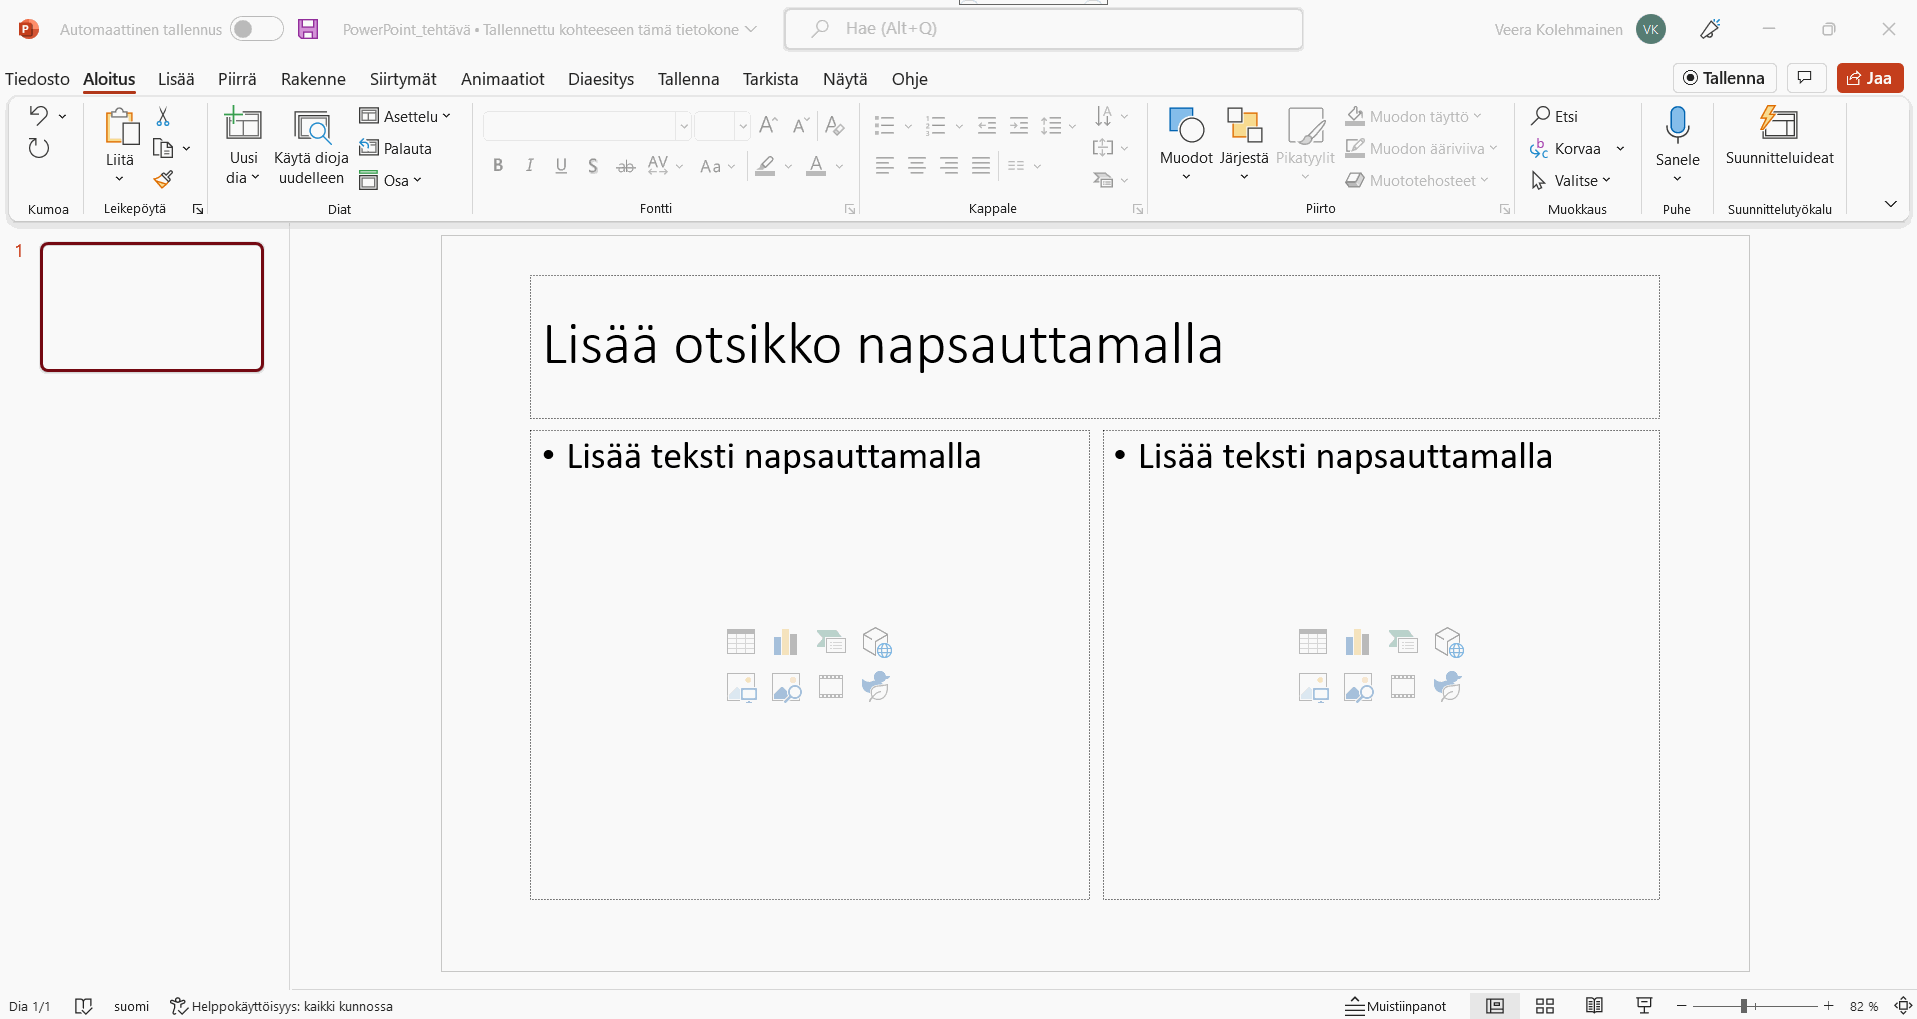This screenshot has height=1019, width=1917.
Task: Expand the Osa section dropdown
Action: pyautogui.click(x=391, y=180)
